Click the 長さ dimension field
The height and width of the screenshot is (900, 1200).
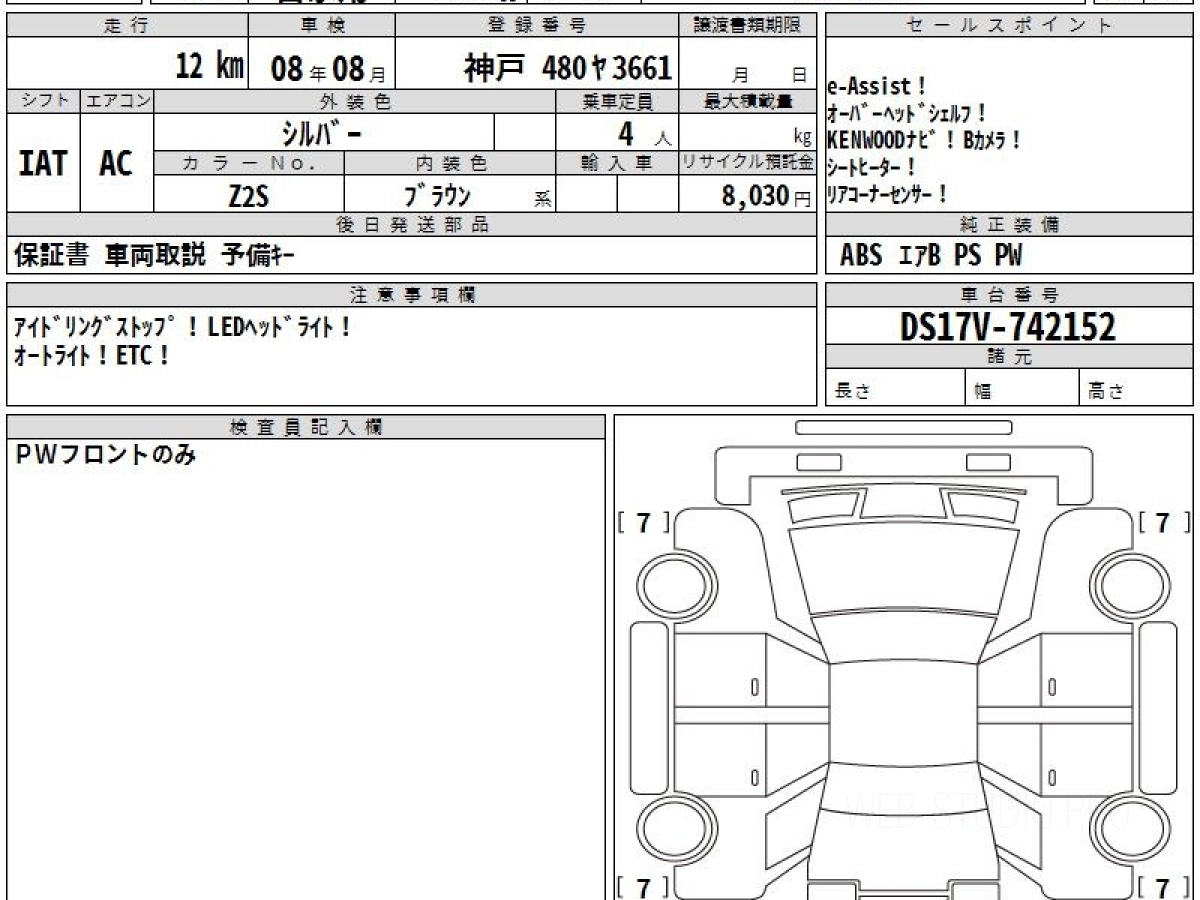click(x=895, y=388)
